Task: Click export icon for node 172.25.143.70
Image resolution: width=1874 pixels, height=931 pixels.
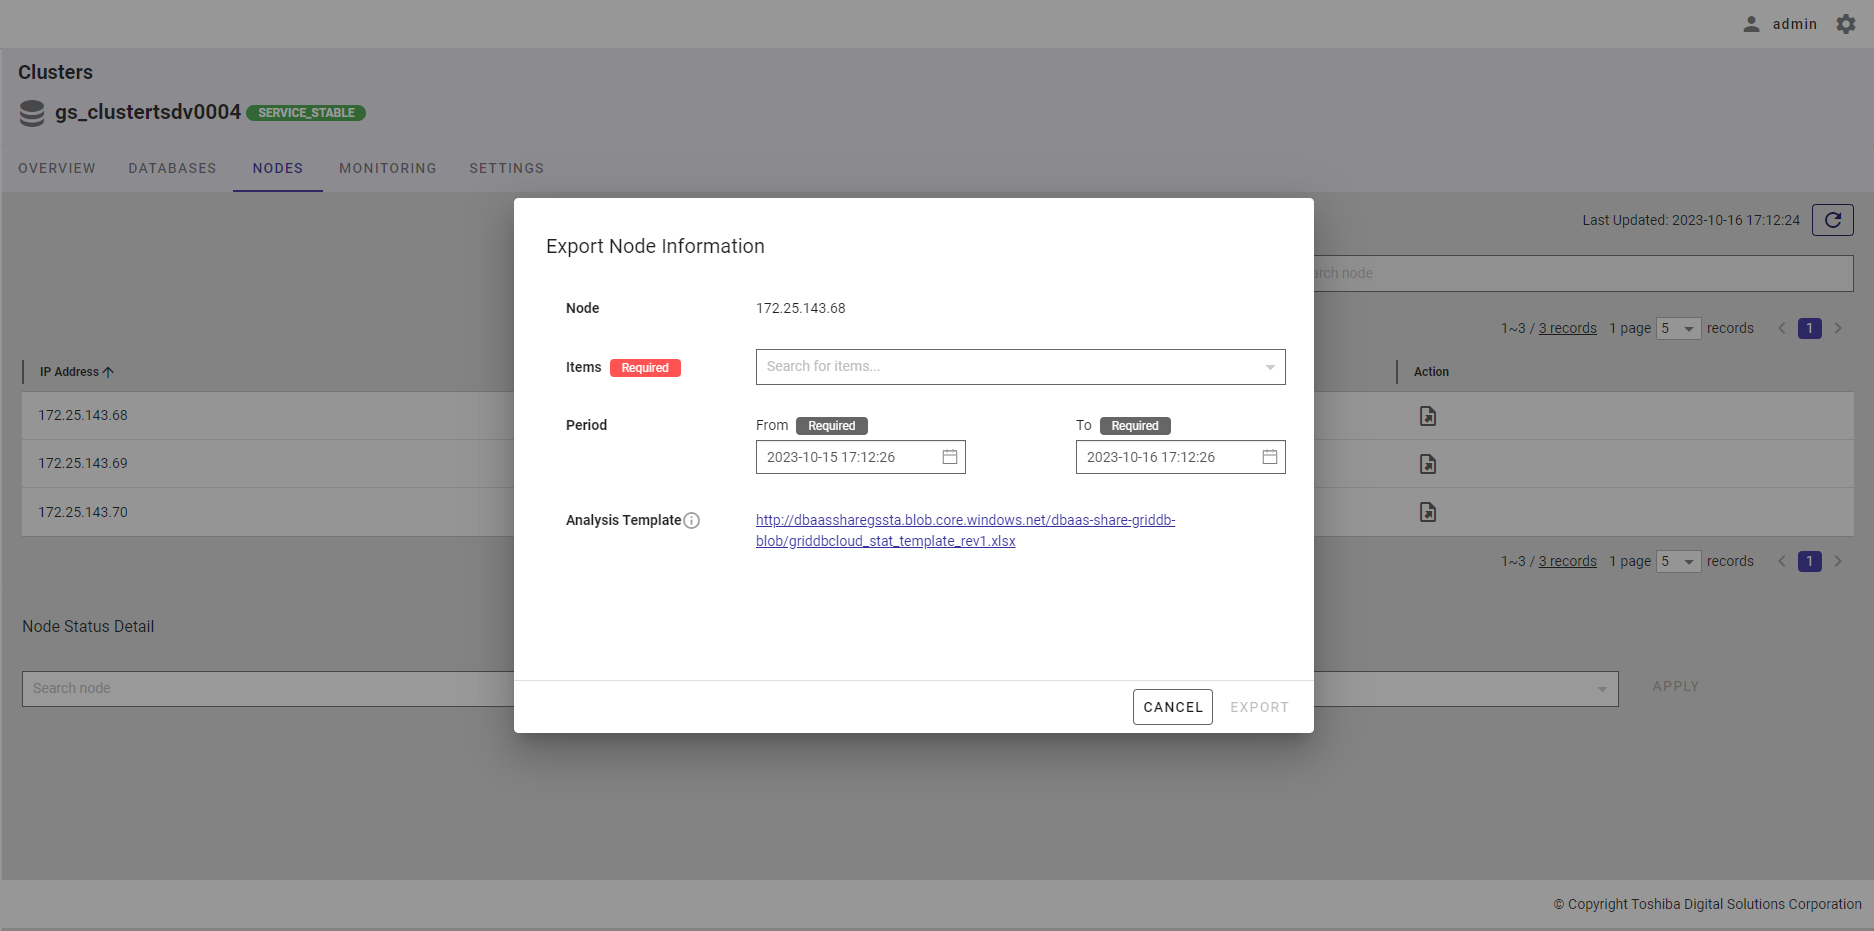Action: pos(1427,512)
